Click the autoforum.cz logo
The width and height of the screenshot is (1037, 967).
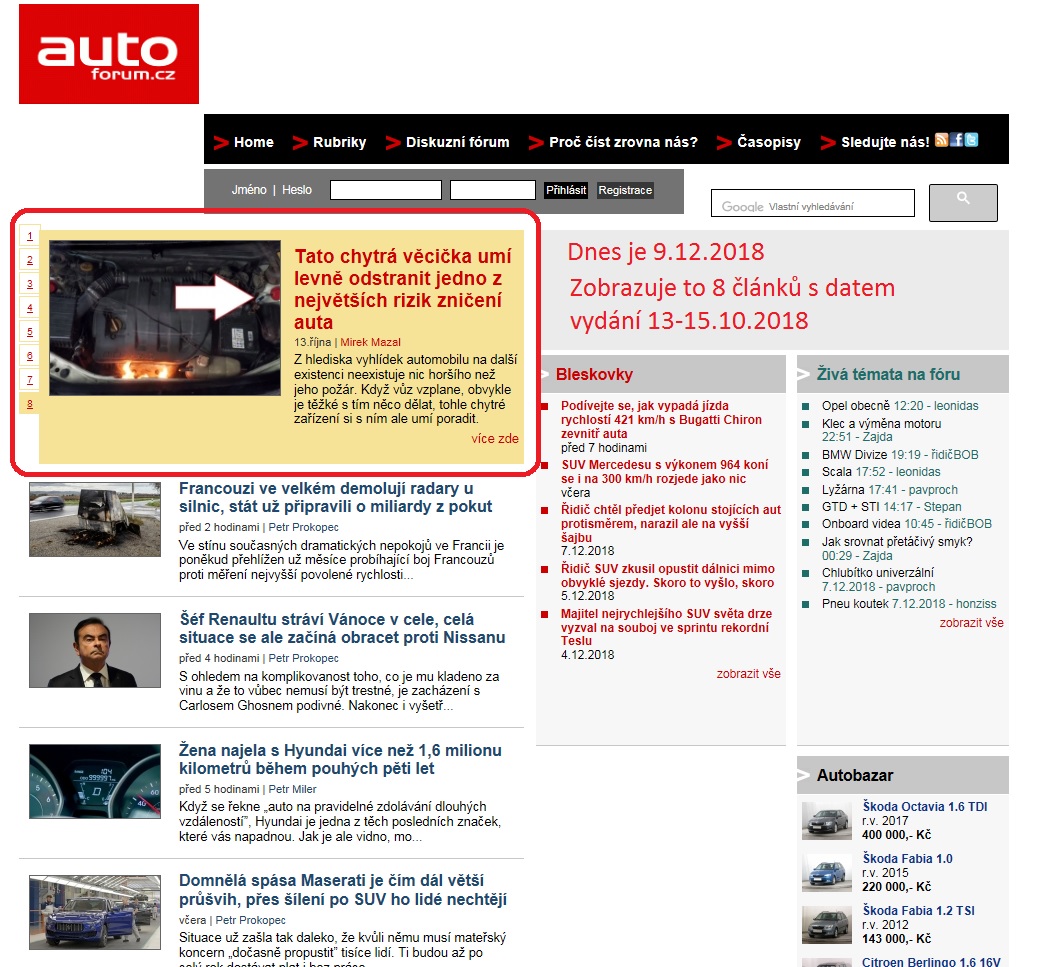pos(109,54)
